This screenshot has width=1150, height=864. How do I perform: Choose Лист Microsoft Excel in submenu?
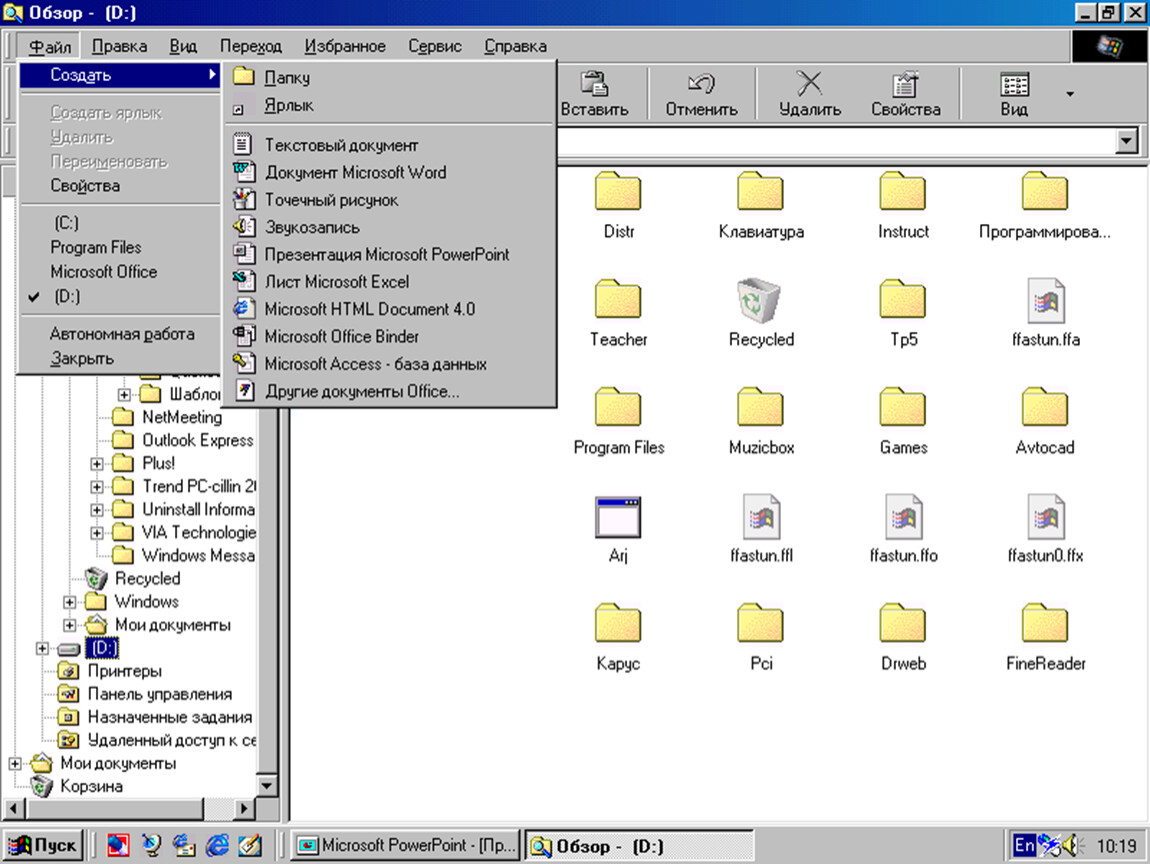(x=389, y=282)
